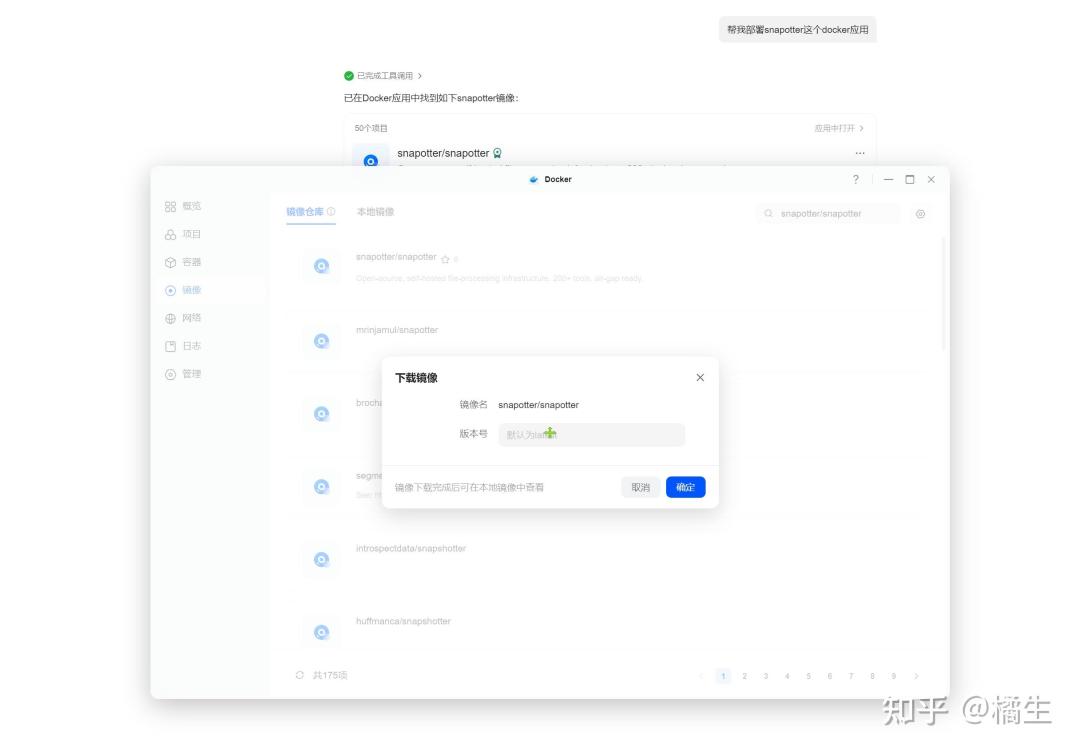The image size is (1080, 754).
Task: Close the 下载镜像 dialog
Action: pyautogui.click(x=700, y=377)
